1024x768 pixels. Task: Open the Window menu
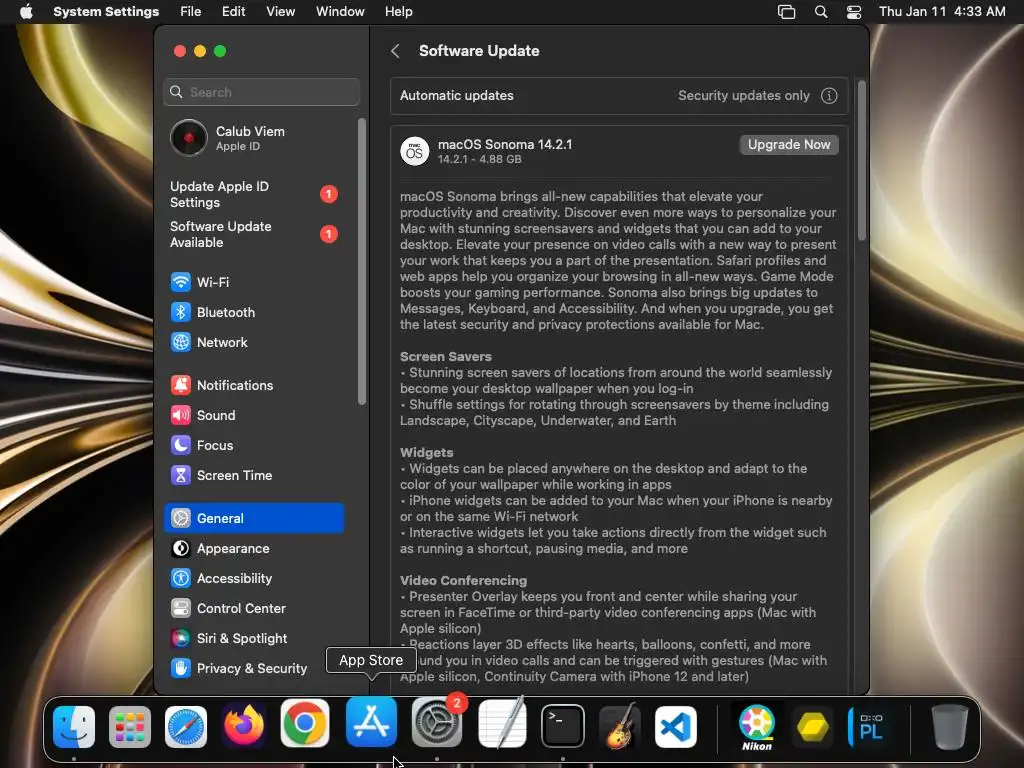[x=340, y=12]
